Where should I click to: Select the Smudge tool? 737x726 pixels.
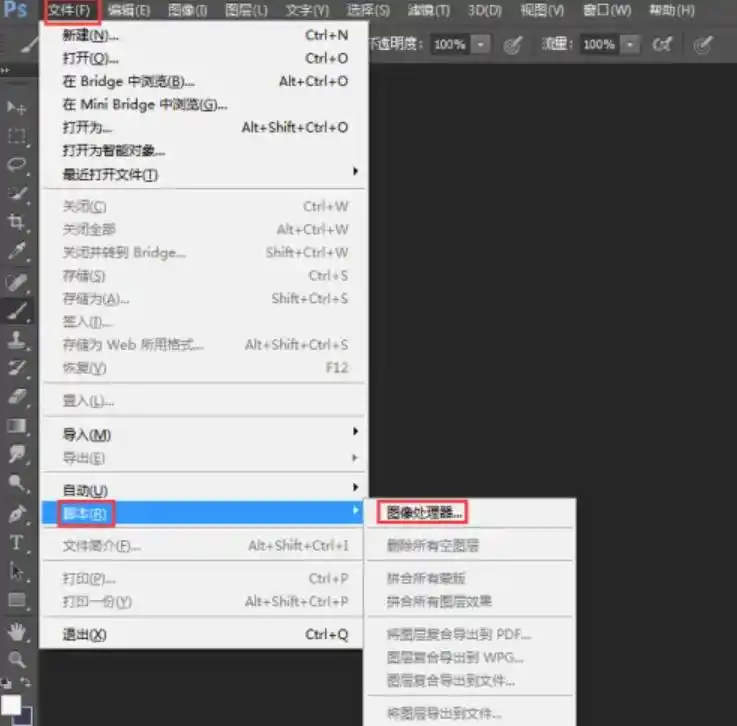coord(17,454)
